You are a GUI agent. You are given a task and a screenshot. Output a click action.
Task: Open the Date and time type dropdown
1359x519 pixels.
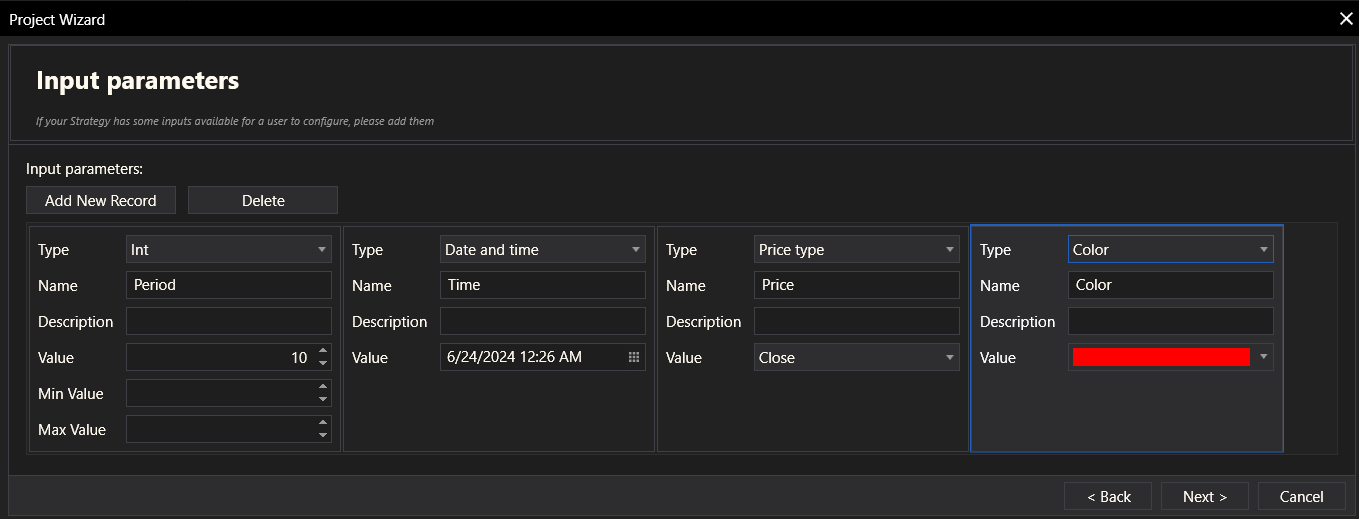[x=636, y=249]
